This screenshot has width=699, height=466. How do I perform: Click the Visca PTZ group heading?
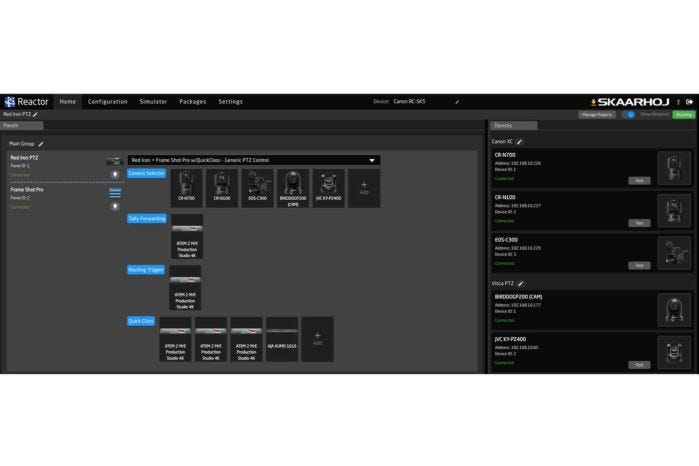point(502,284)
